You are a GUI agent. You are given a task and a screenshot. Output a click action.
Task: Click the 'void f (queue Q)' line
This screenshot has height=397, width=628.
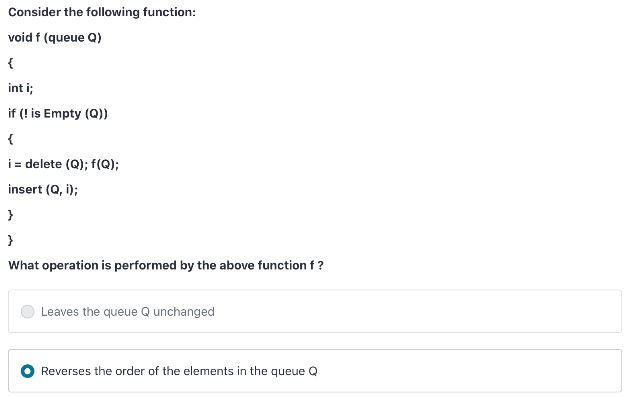55,38
